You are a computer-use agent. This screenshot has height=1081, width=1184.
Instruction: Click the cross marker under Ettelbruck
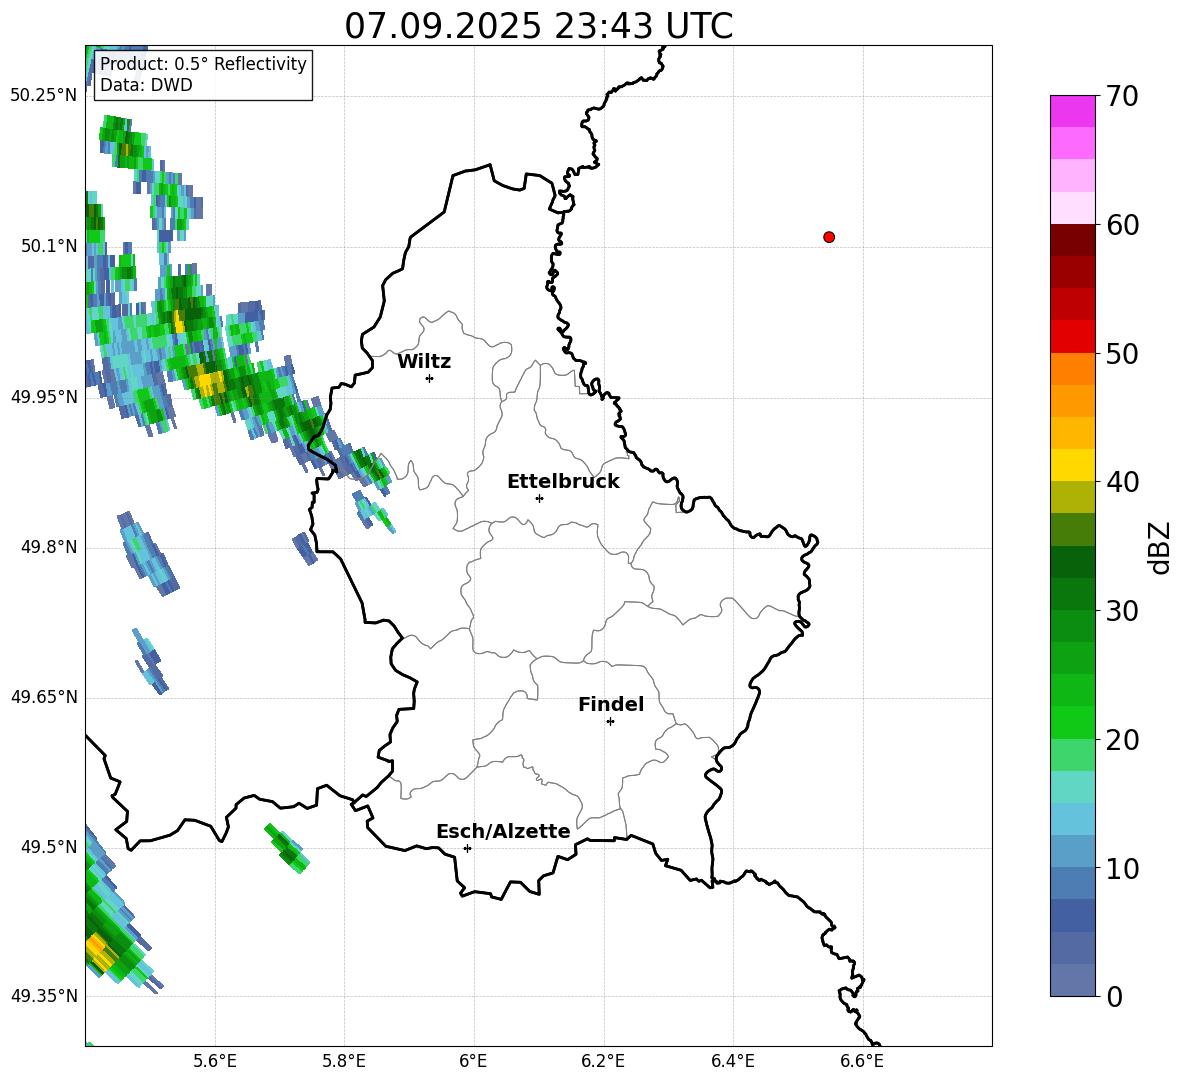[539, 498]
